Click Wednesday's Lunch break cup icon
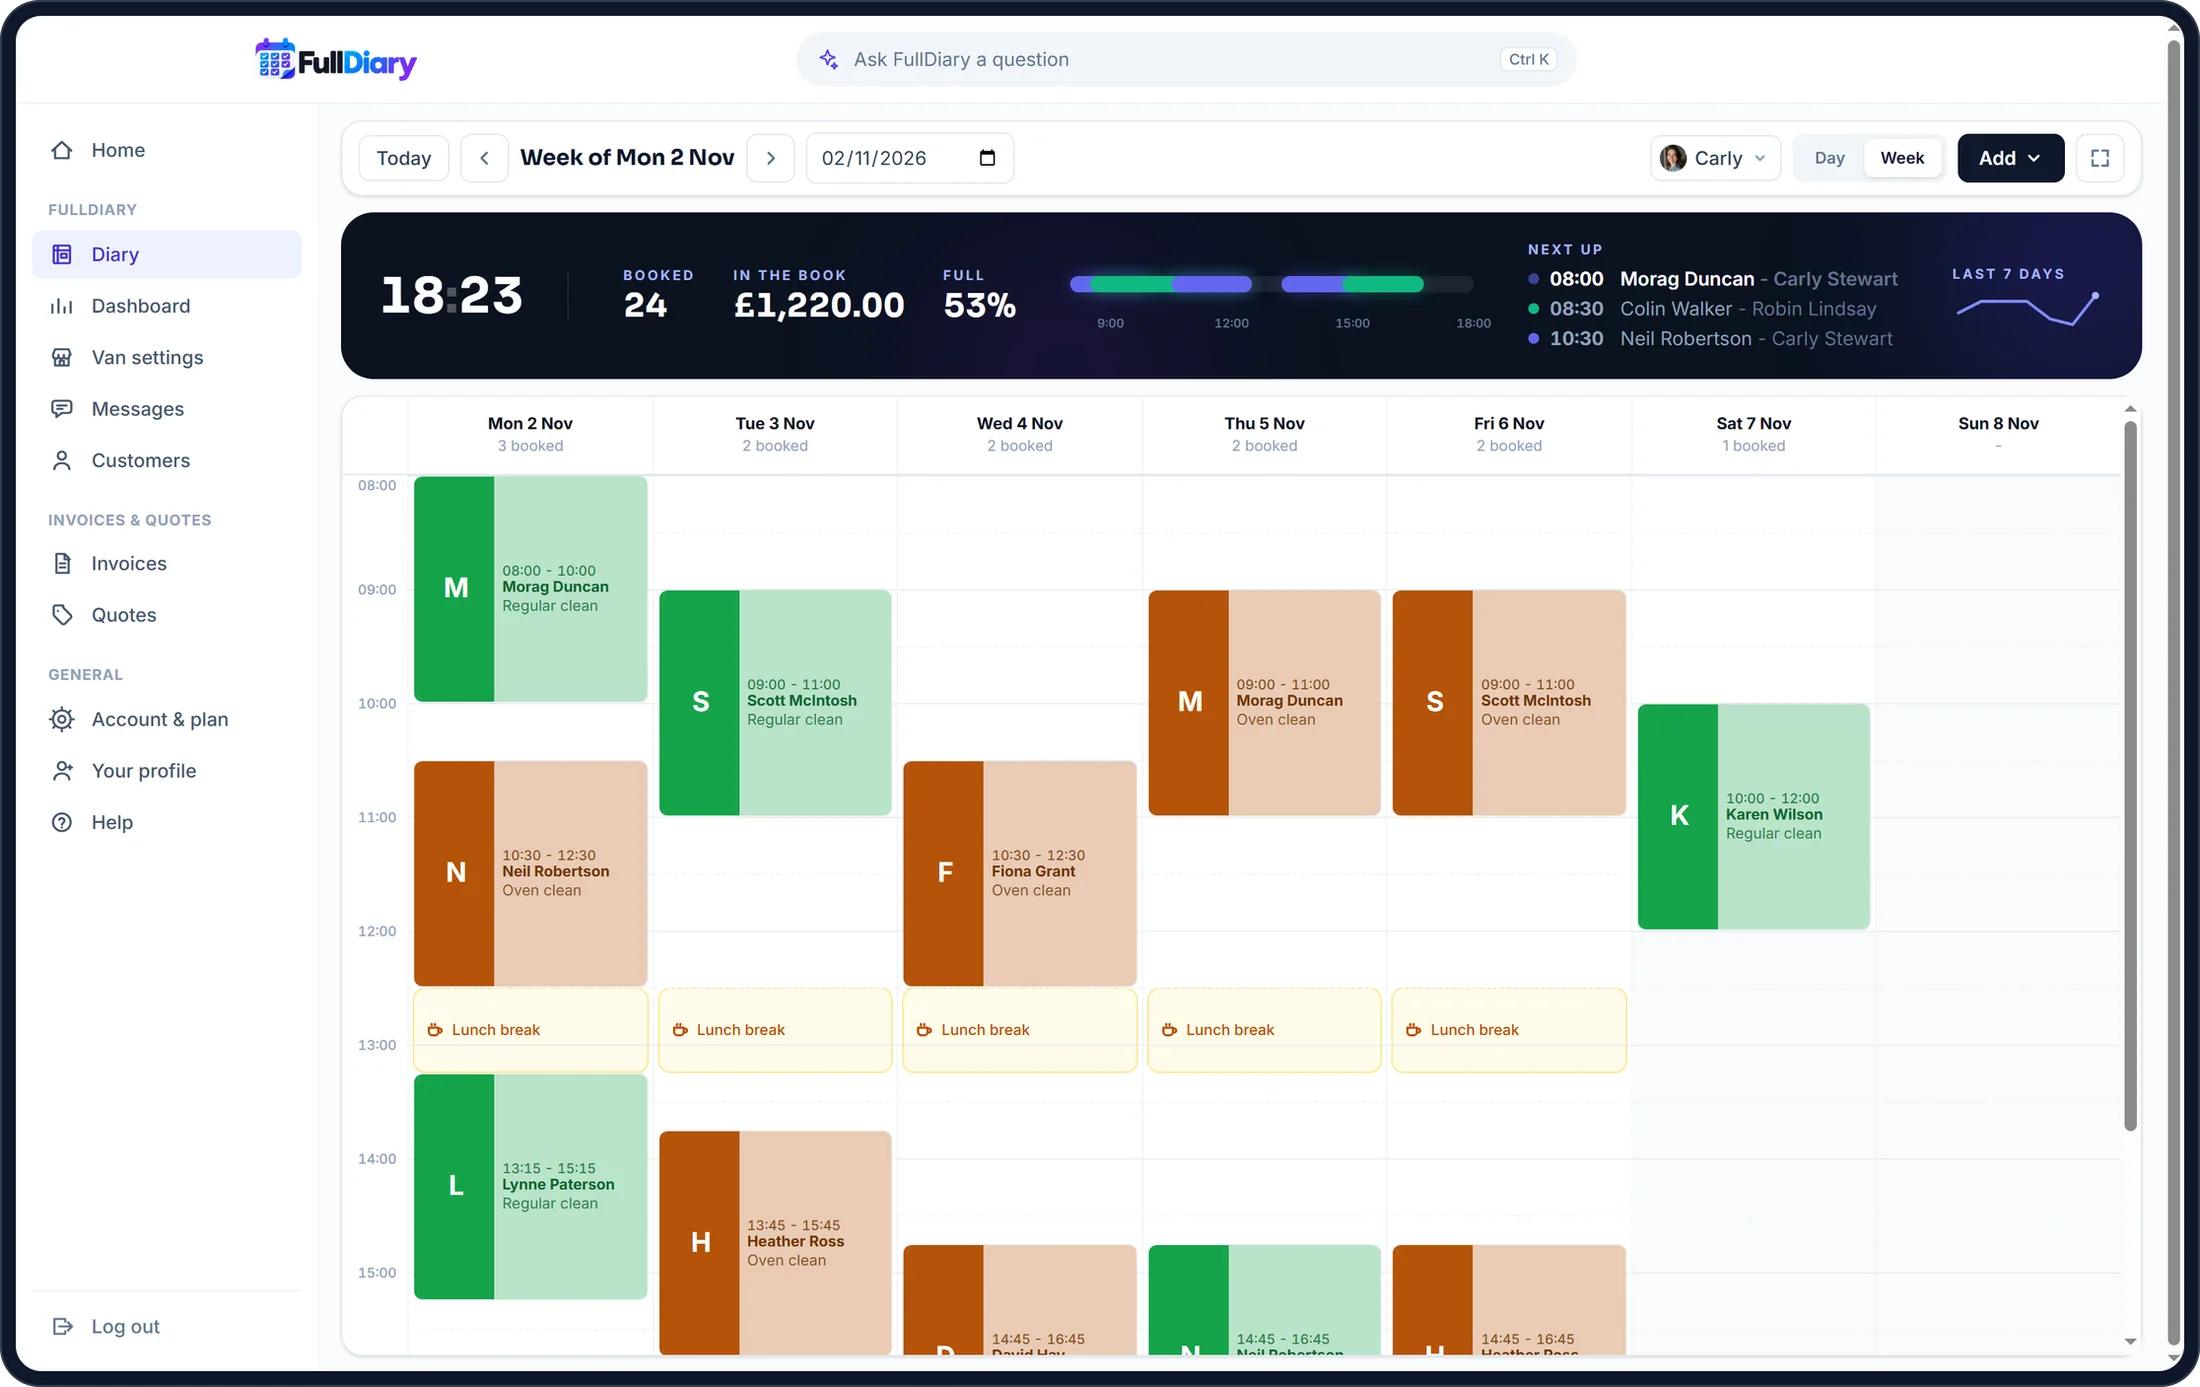The width and height of the screenshot is (2200, 1387). point(924,1030)
